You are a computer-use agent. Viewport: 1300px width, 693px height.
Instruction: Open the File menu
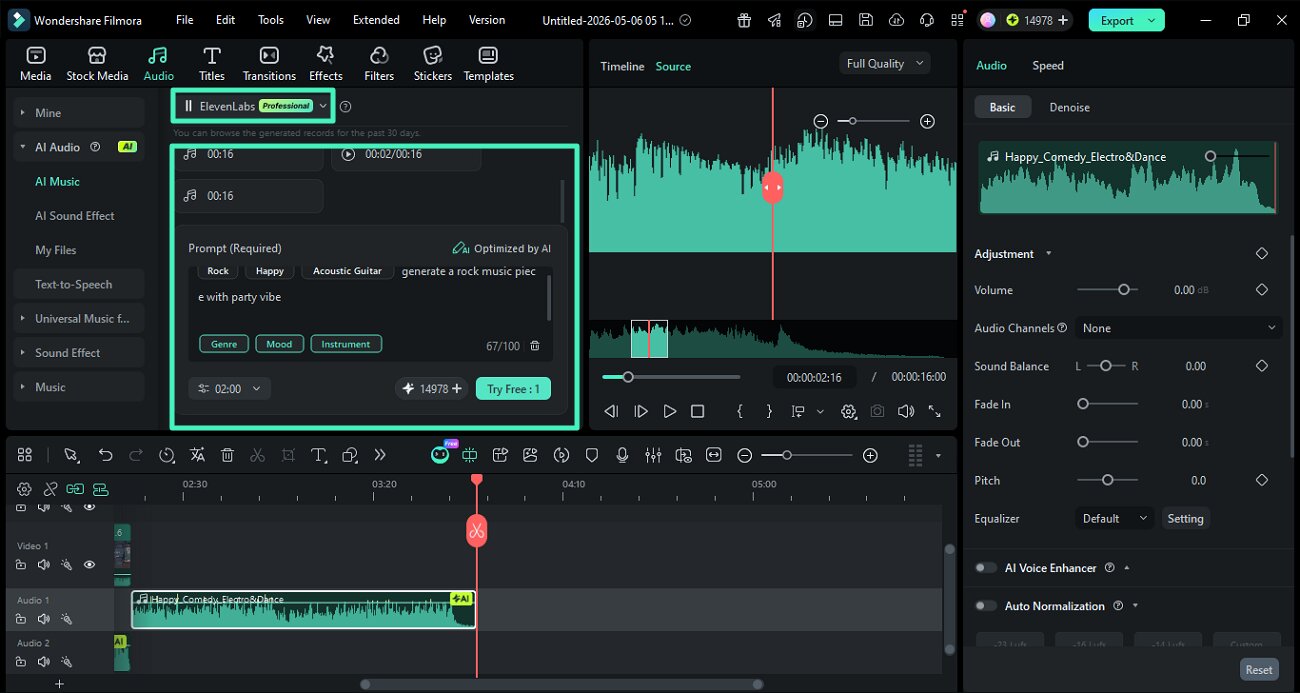pyautogui.click(x=184, y=20)
